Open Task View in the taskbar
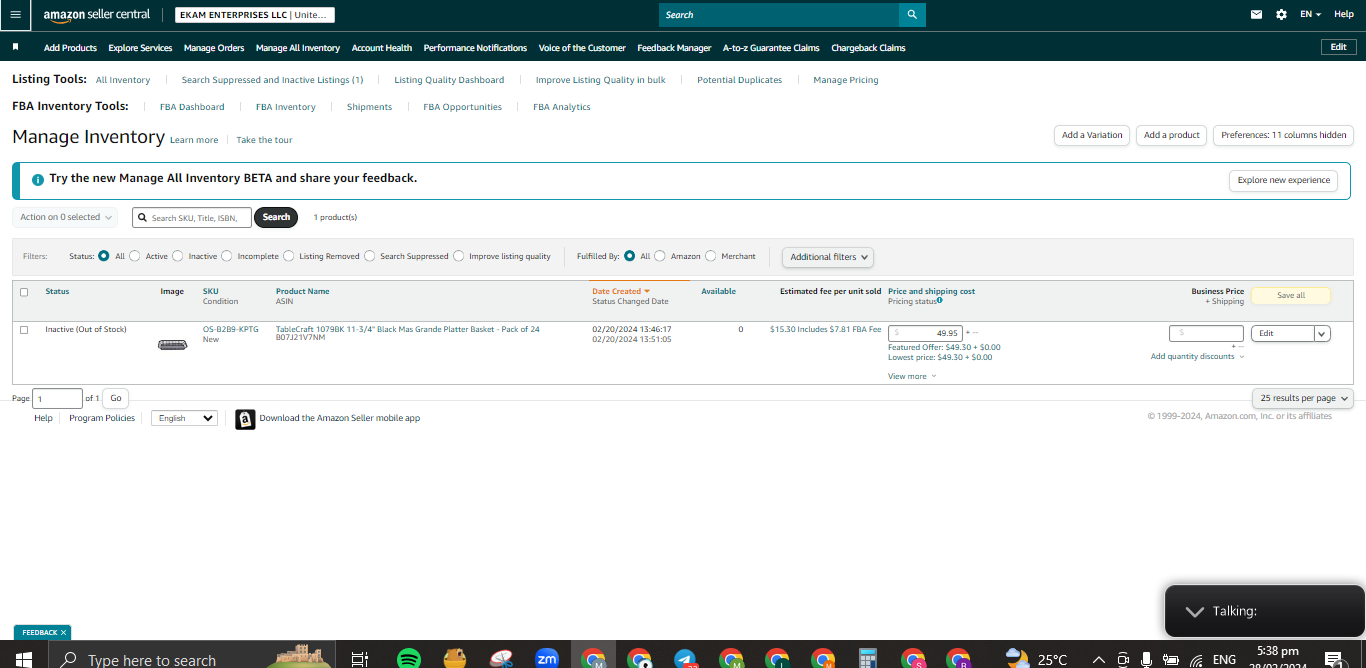The image size is (1366, 668). pos(360,659)
